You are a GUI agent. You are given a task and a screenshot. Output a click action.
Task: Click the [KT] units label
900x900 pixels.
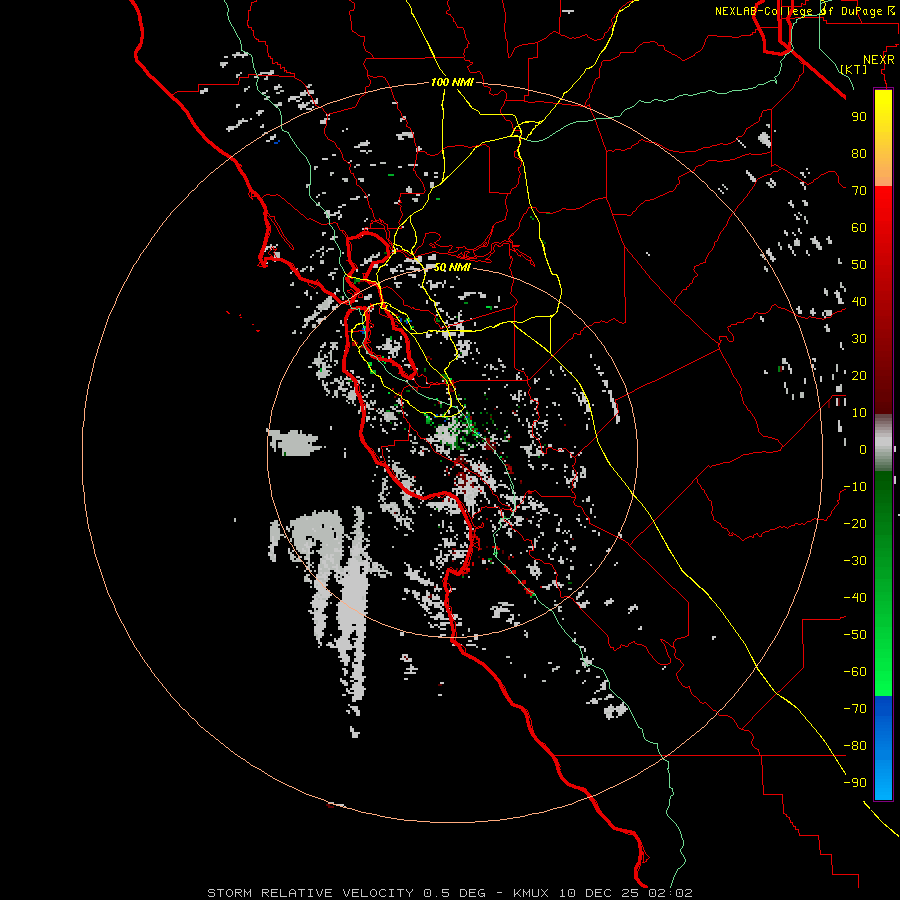[x=854, y=69]
